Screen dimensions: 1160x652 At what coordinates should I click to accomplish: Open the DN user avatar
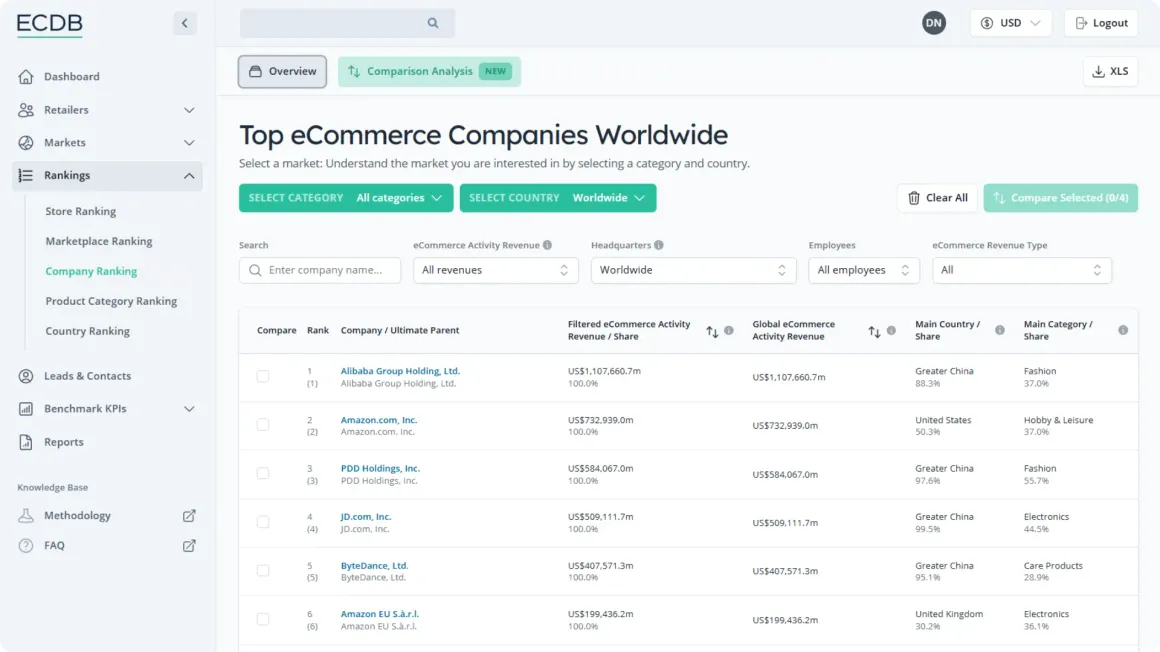tap(934, 23)
